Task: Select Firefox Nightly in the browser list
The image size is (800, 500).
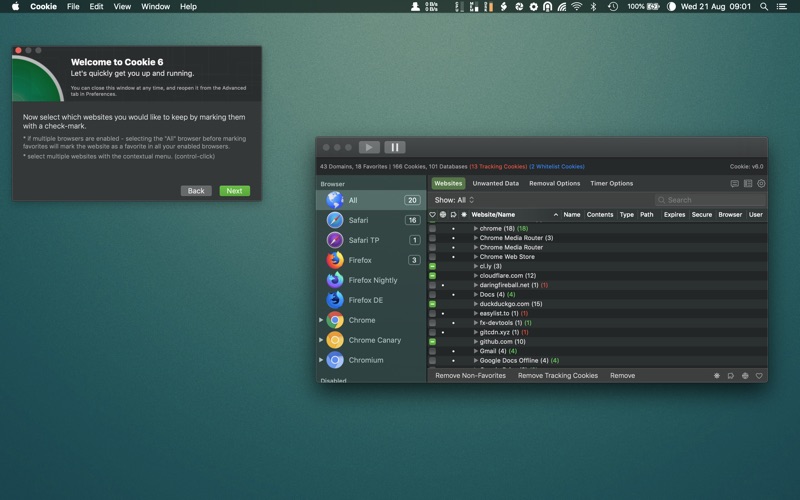Action: [372, 280]
